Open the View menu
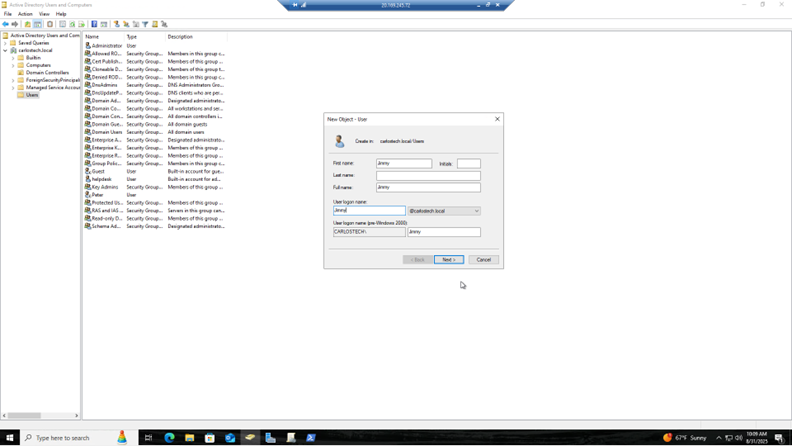 click(44, 14)
